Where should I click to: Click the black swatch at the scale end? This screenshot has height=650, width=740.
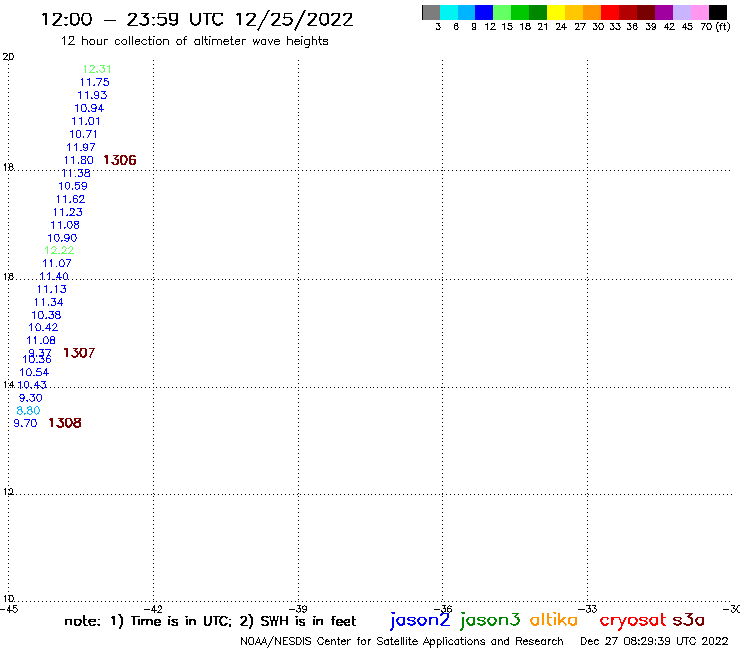click(718, 12)
